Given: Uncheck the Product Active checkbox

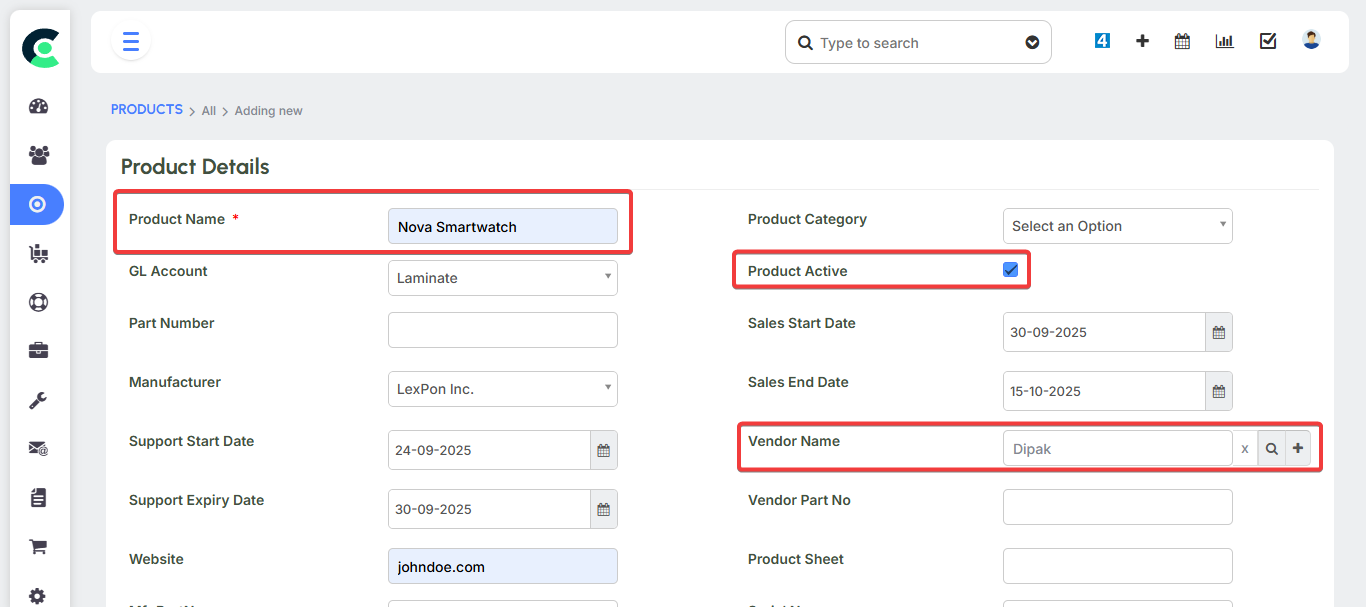Looking at the screenshot, I should click(x=1010, y=270).
